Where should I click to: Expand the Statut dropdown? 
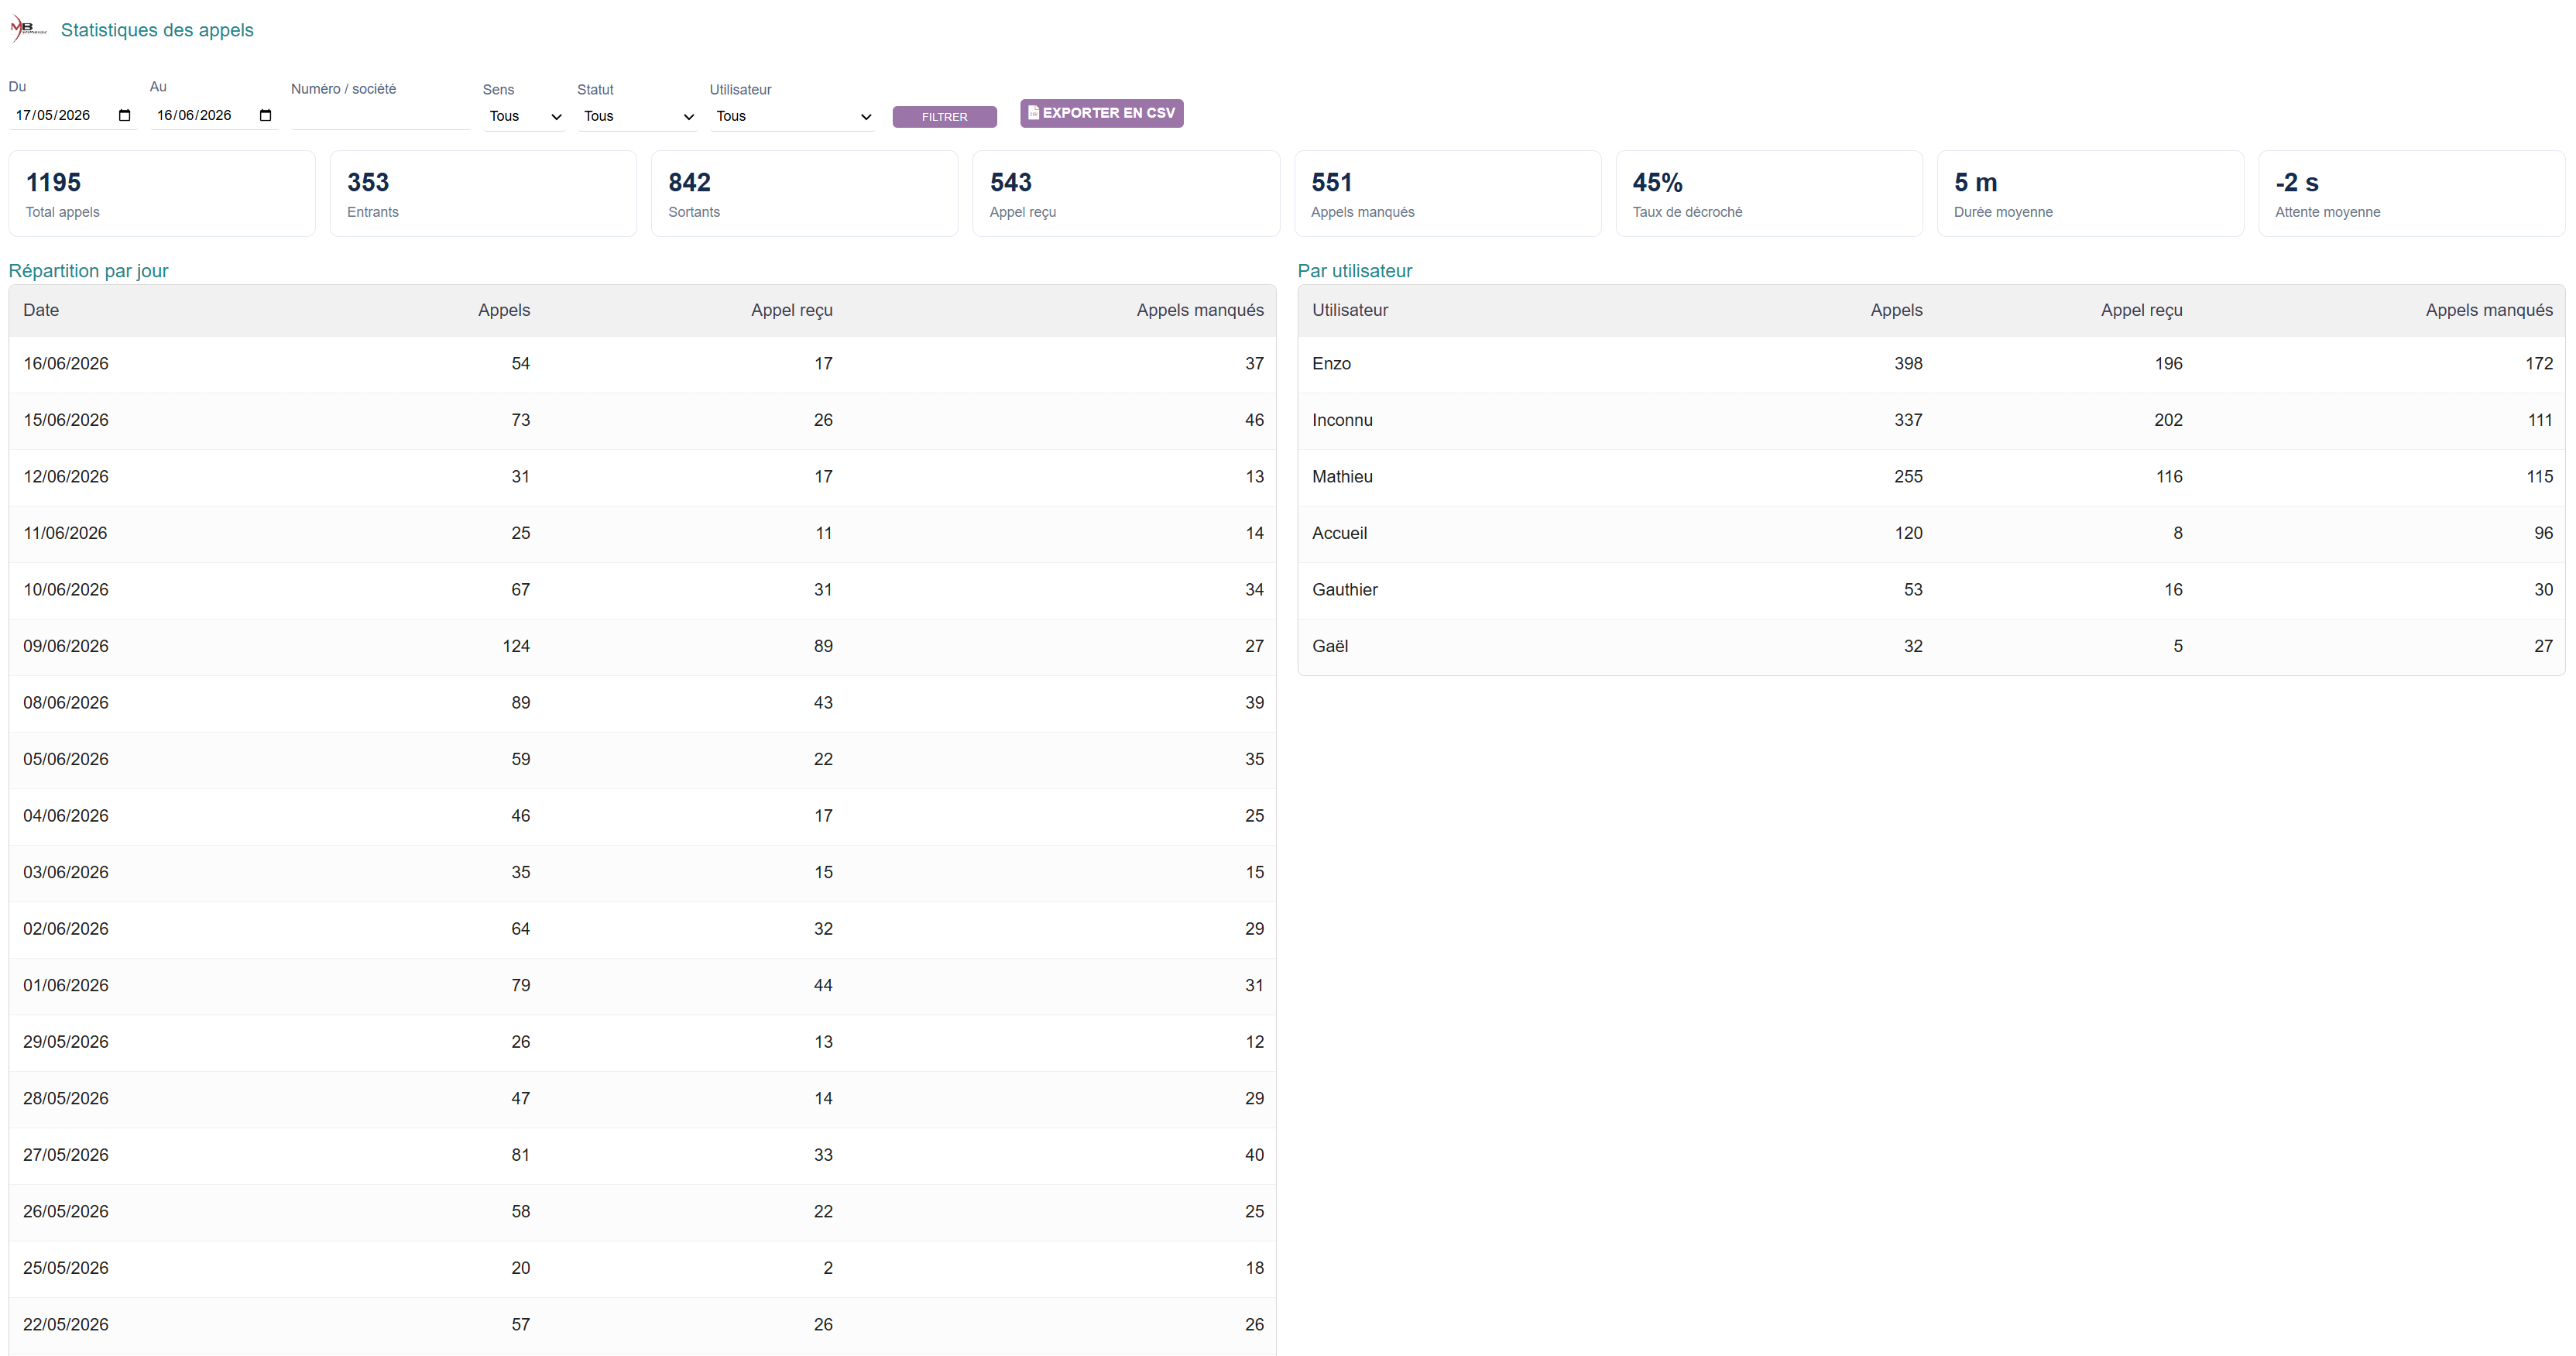point(637,116)
